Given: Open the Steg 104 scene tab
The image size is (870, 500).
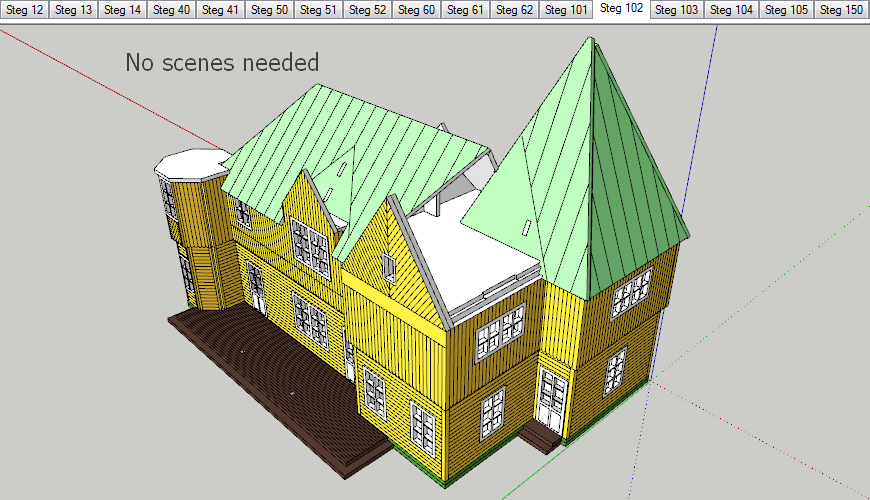Looking at the screenshot, I should click(x=732, y=10).
